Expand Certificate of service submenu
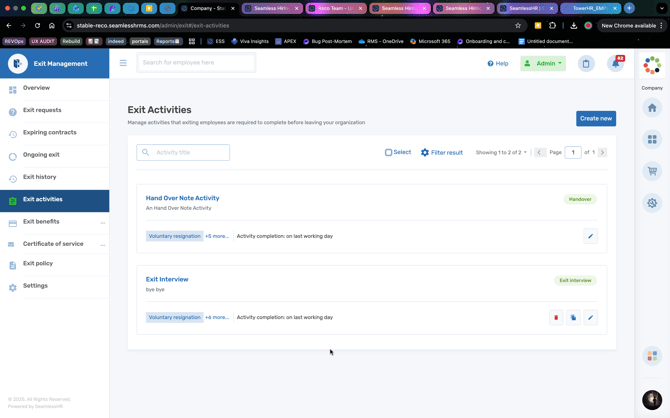Viewport: 670px width, 418px height. click(102, 244)
